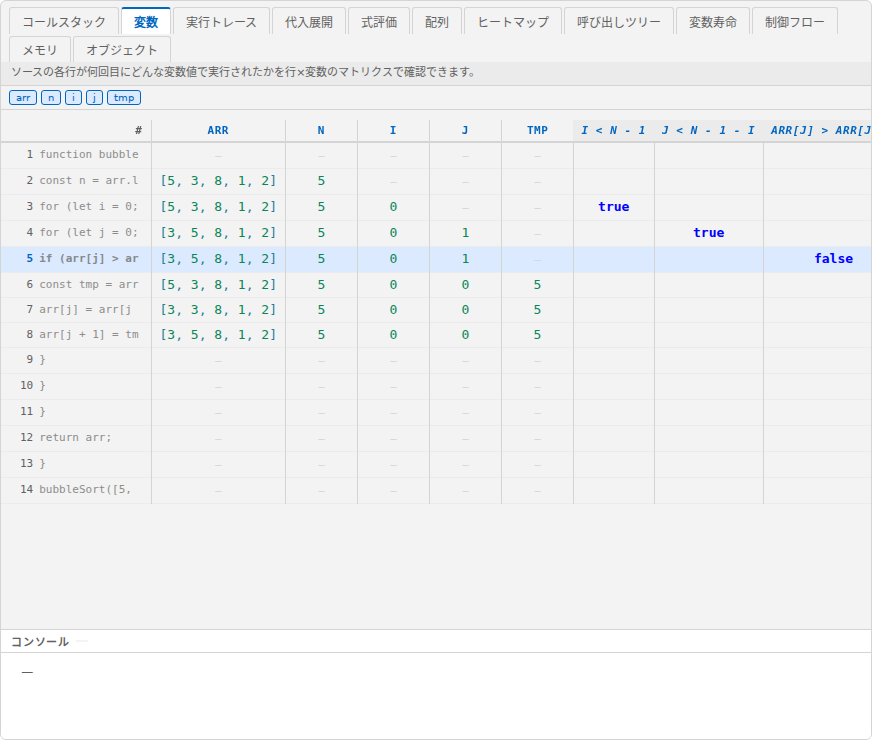Image resolution: width=872 pixels, height=740 pixels.
Task: Toggle the n variable chip
Action: click(x=51, y=98)
